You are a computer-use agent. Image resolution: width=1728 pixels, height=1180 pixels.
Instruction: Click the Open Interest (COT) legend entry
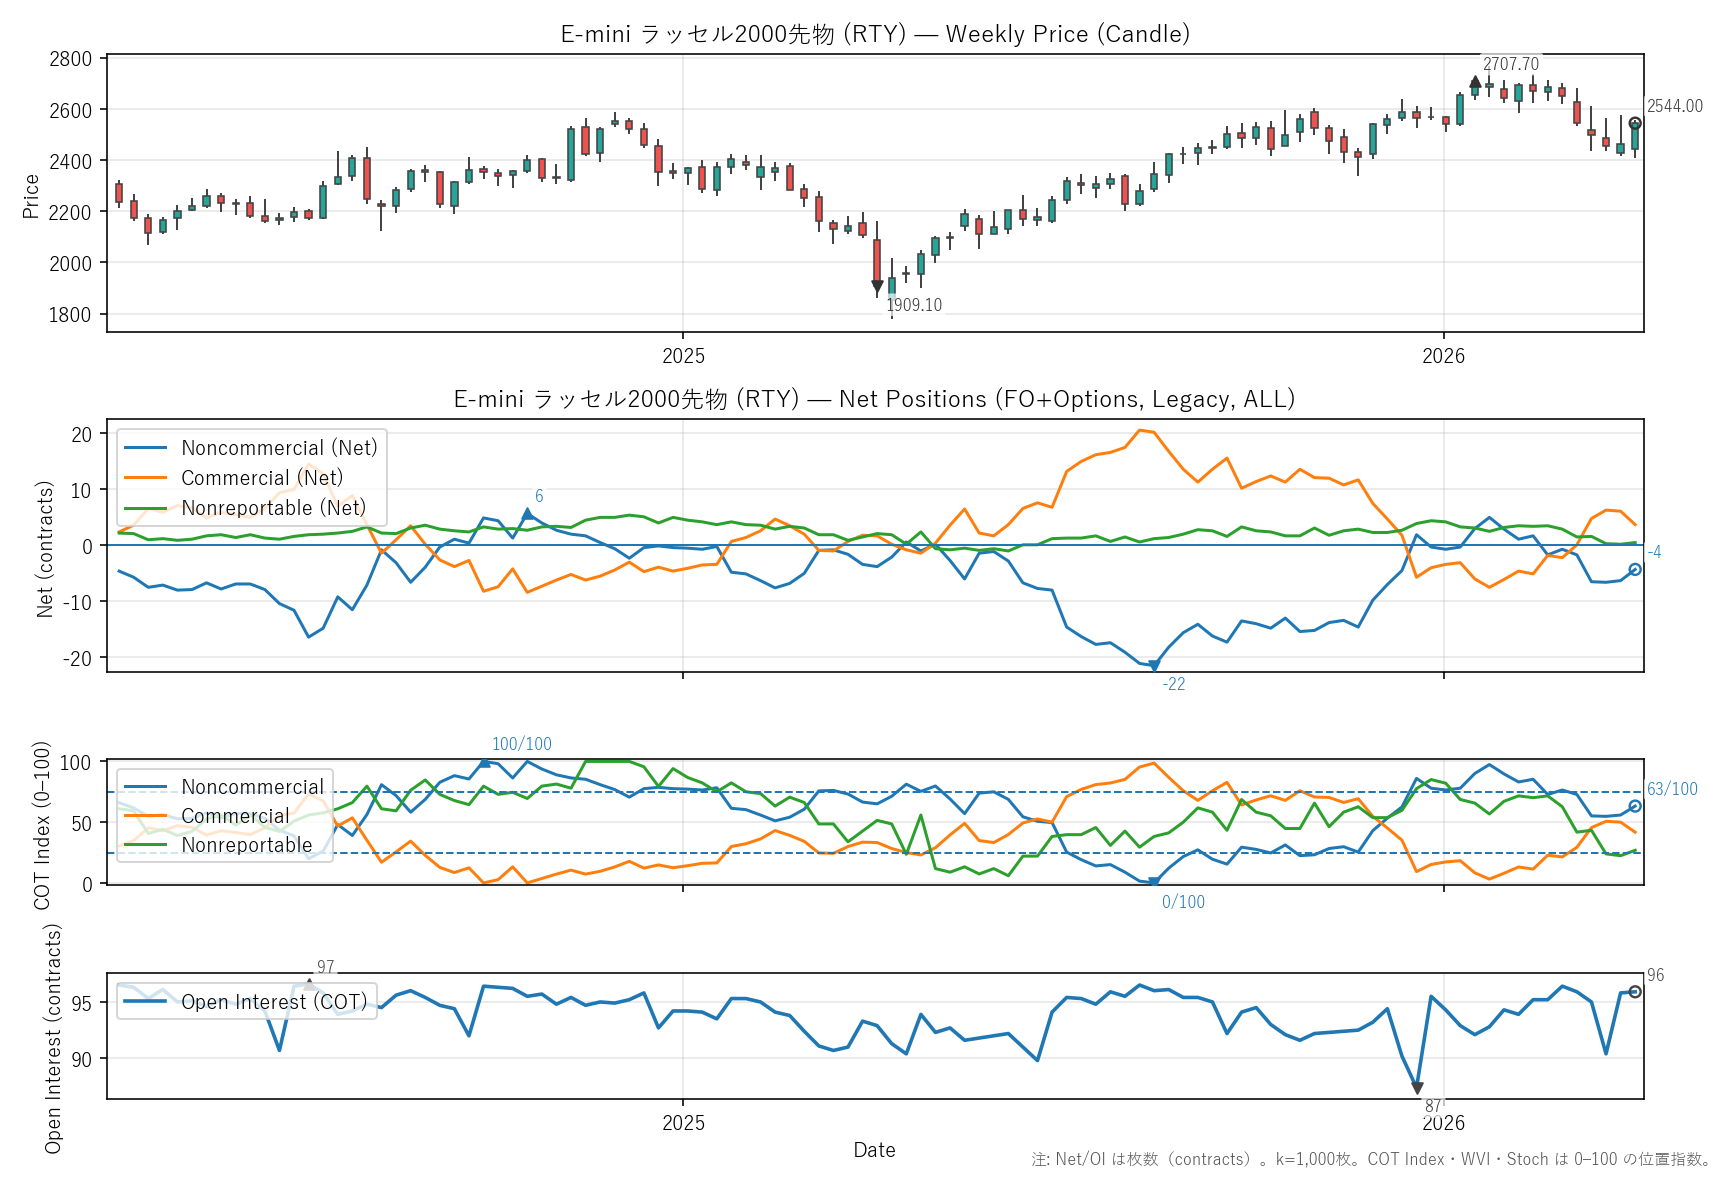pos(274,1002)
